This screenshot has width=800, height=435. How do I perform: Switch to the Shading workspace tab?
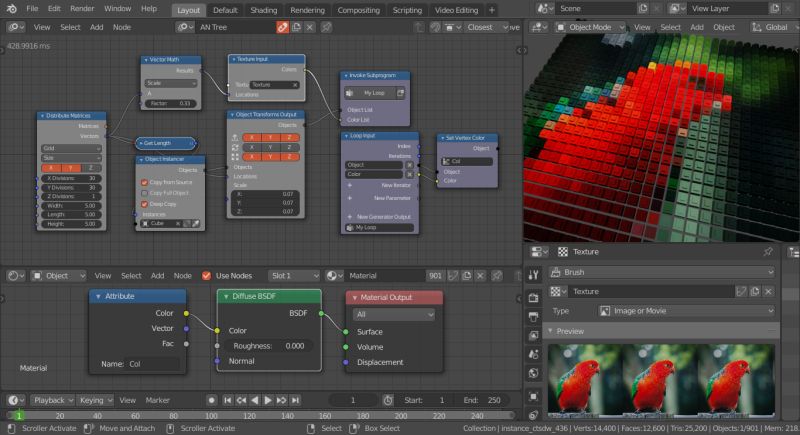coord(263,10)
